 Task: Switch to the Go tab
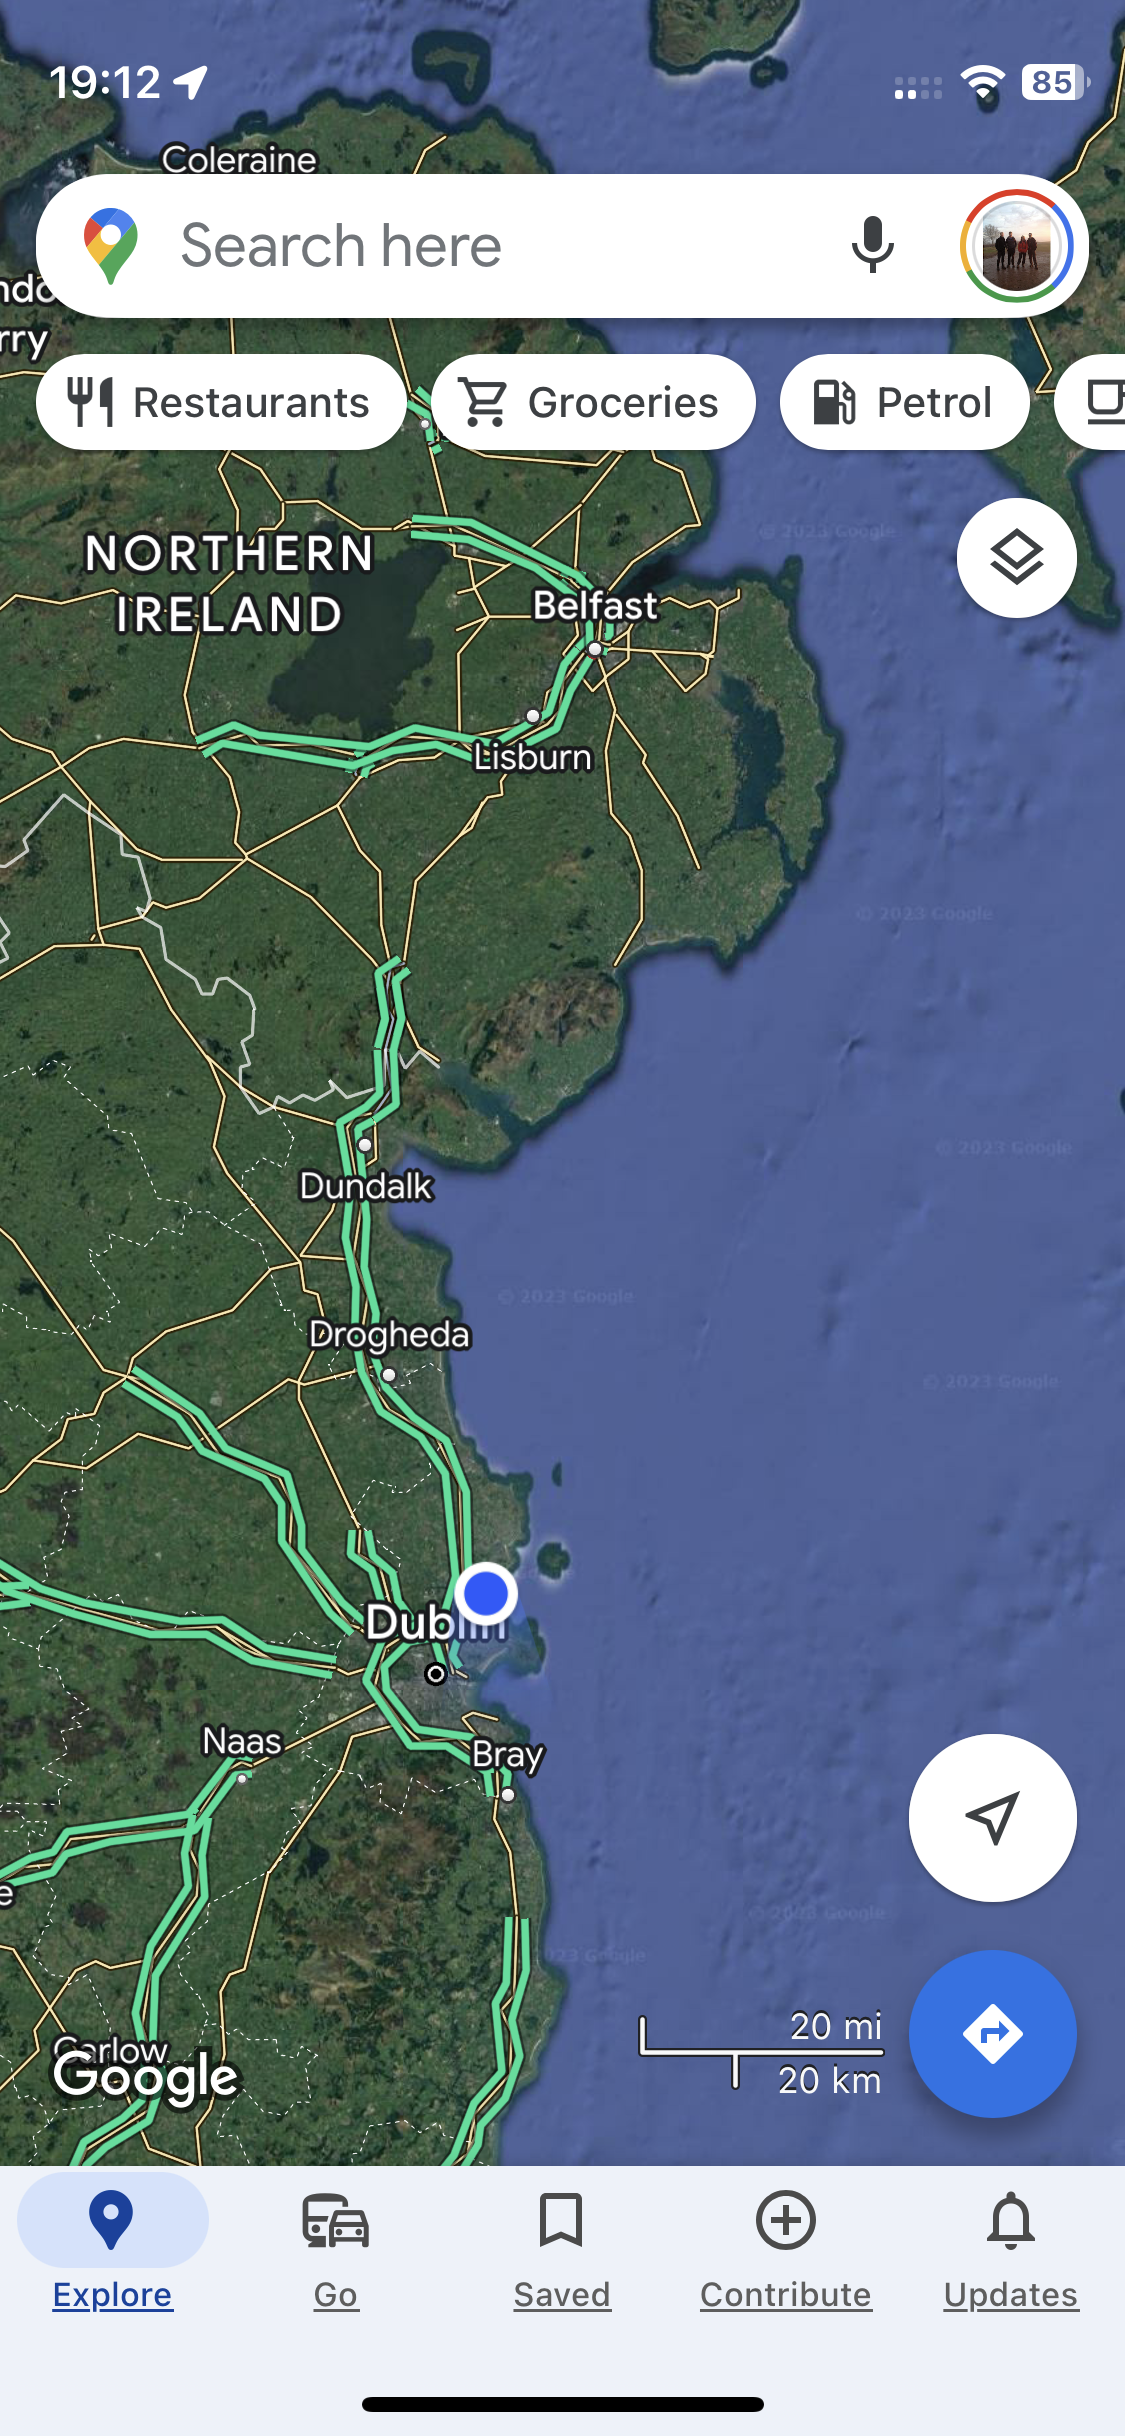click(336, 2249)
